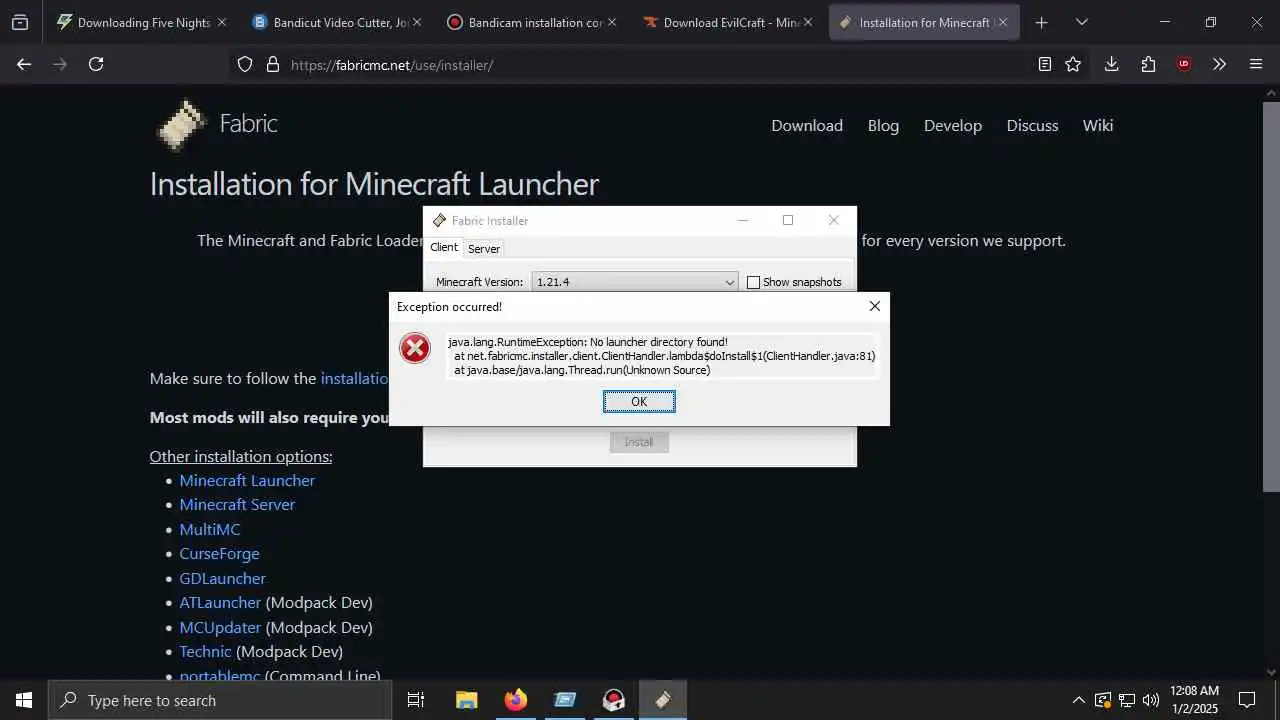1280x720 pixels.
Task: Open Firefox from taskbar
Action: (515, 700)
